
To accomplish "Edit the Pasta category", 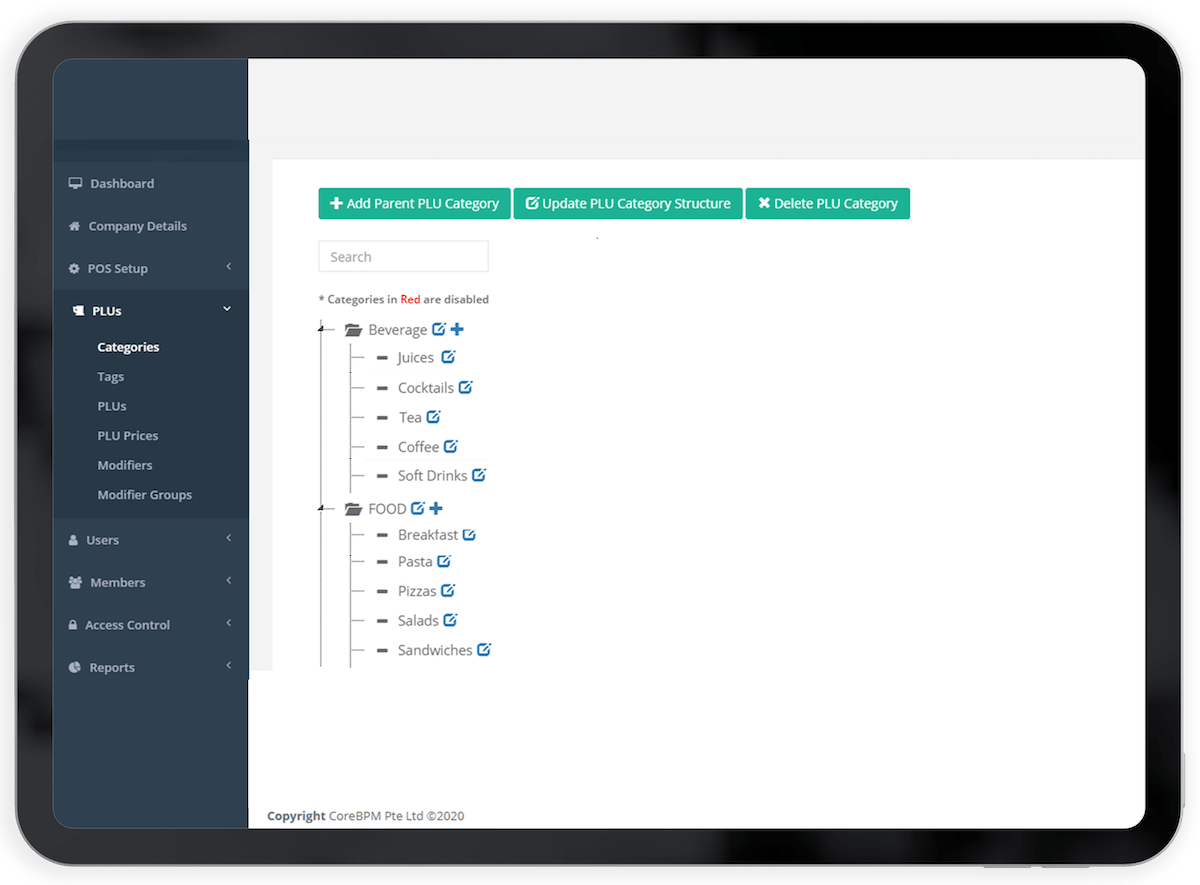I will [444, 561].
